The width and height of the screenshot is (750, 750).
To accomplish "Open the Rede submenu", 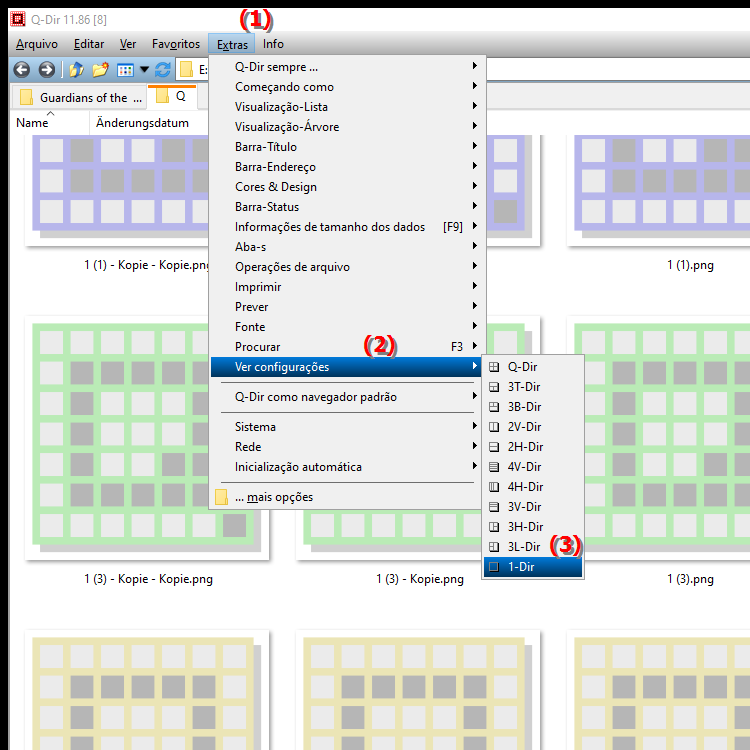I will [x=347, y=447].
